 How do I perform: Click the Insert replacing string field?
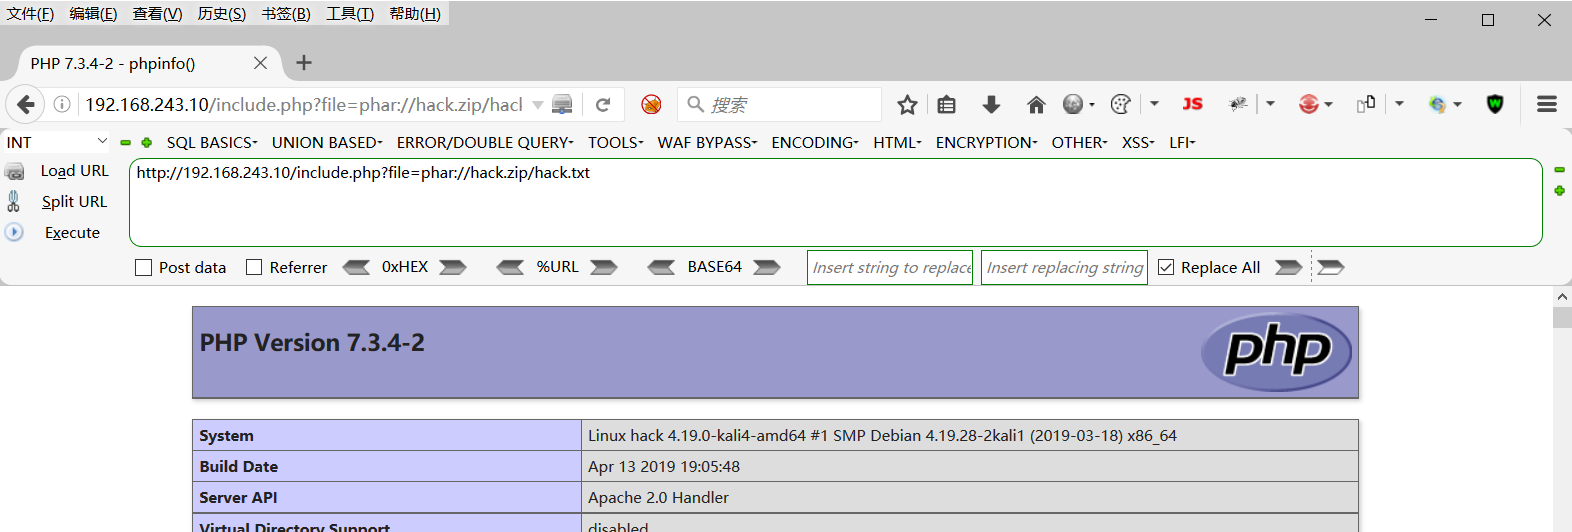[x=1064, y=267]
